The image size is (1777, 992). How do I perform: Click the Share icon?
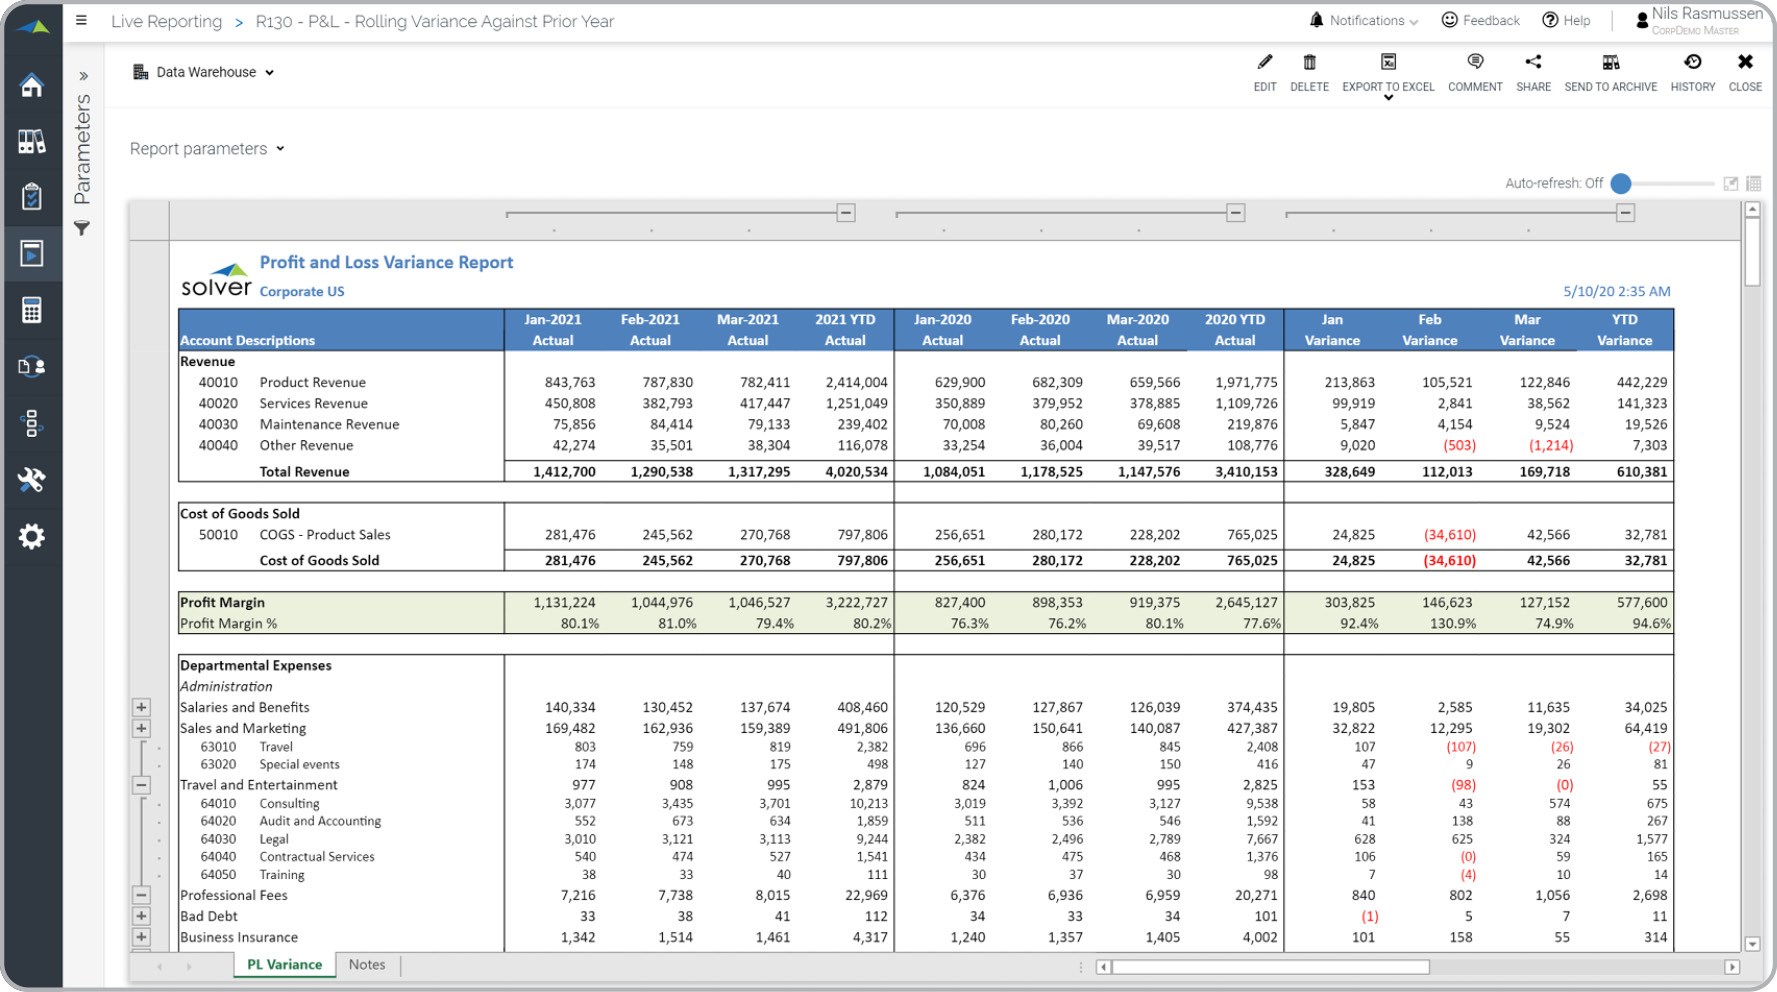[x=1532, y=63]
